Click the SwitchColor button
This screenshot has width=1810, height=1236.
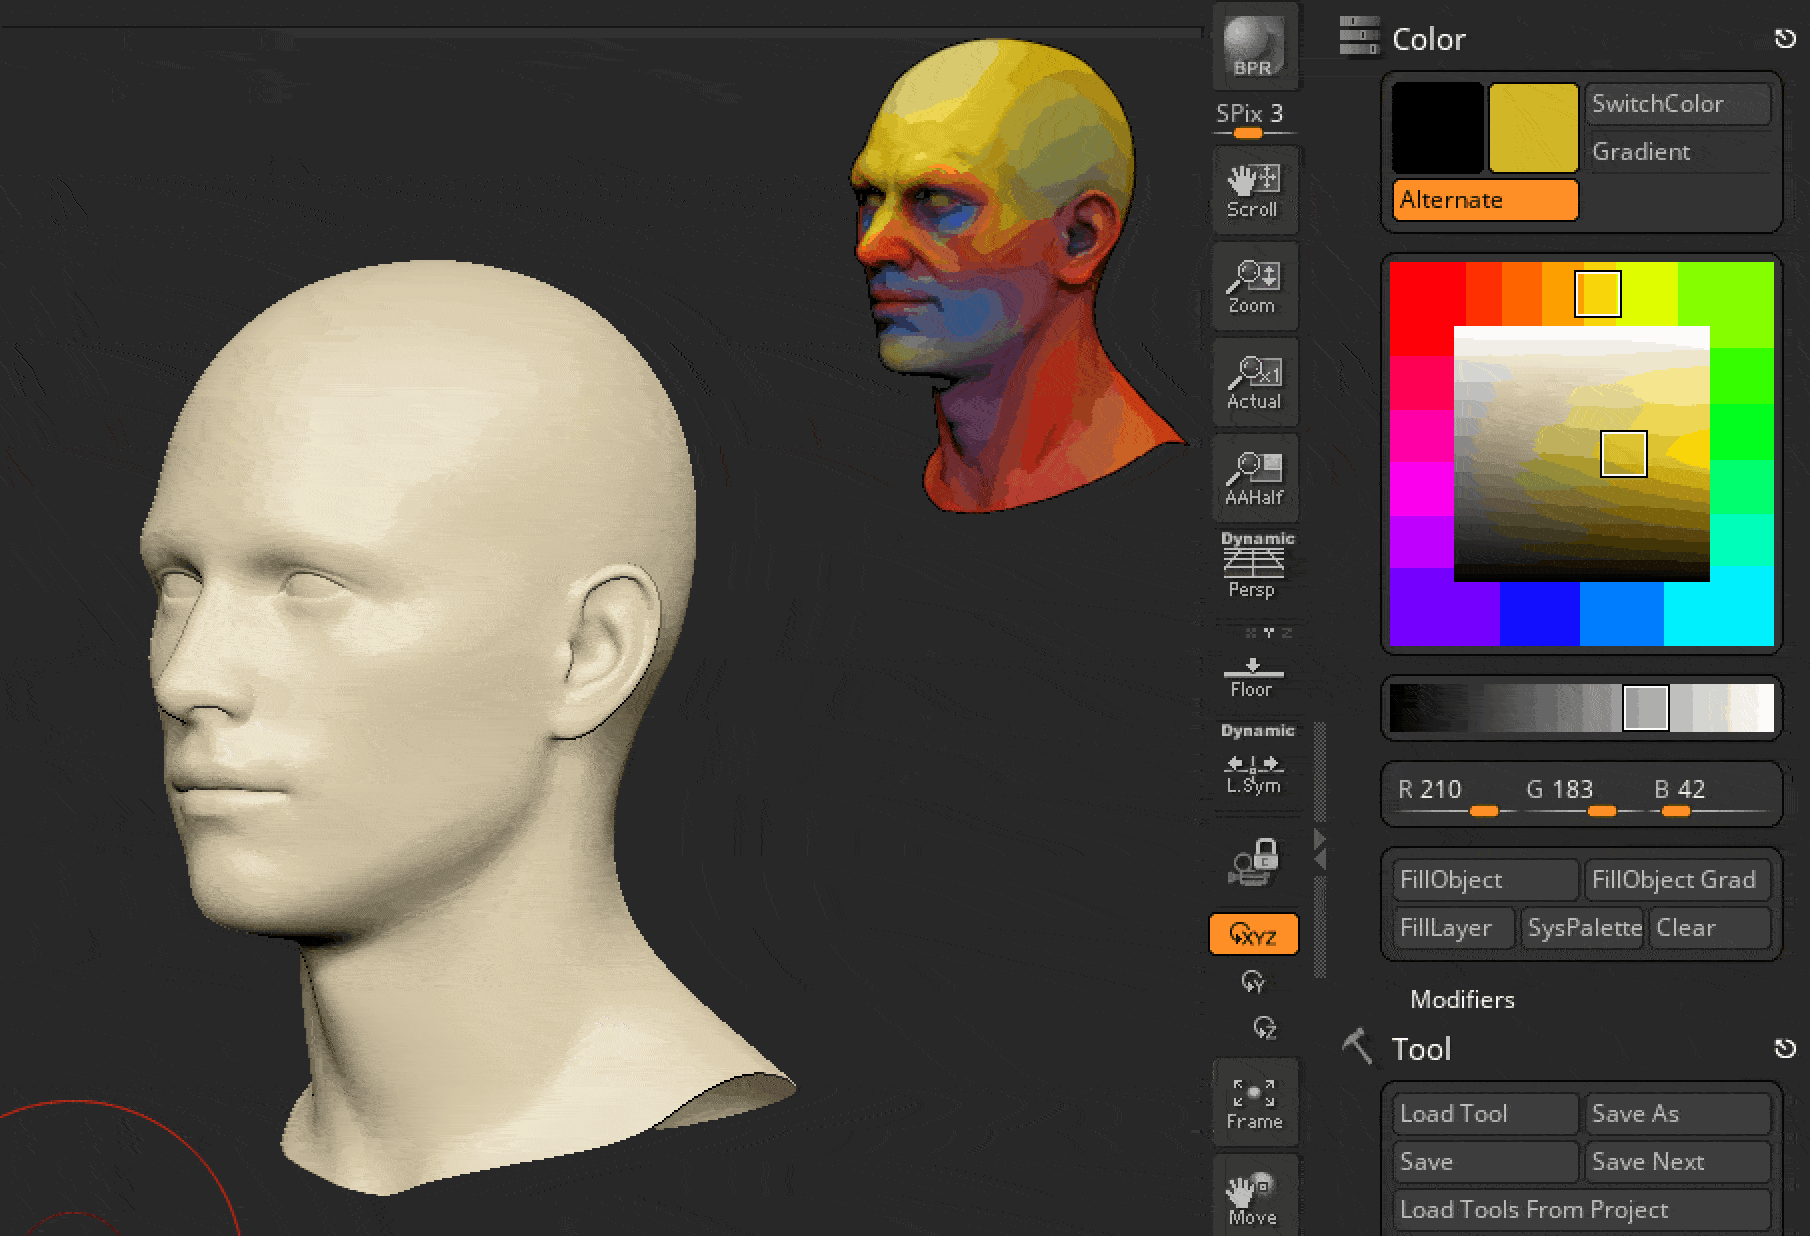1677,104
